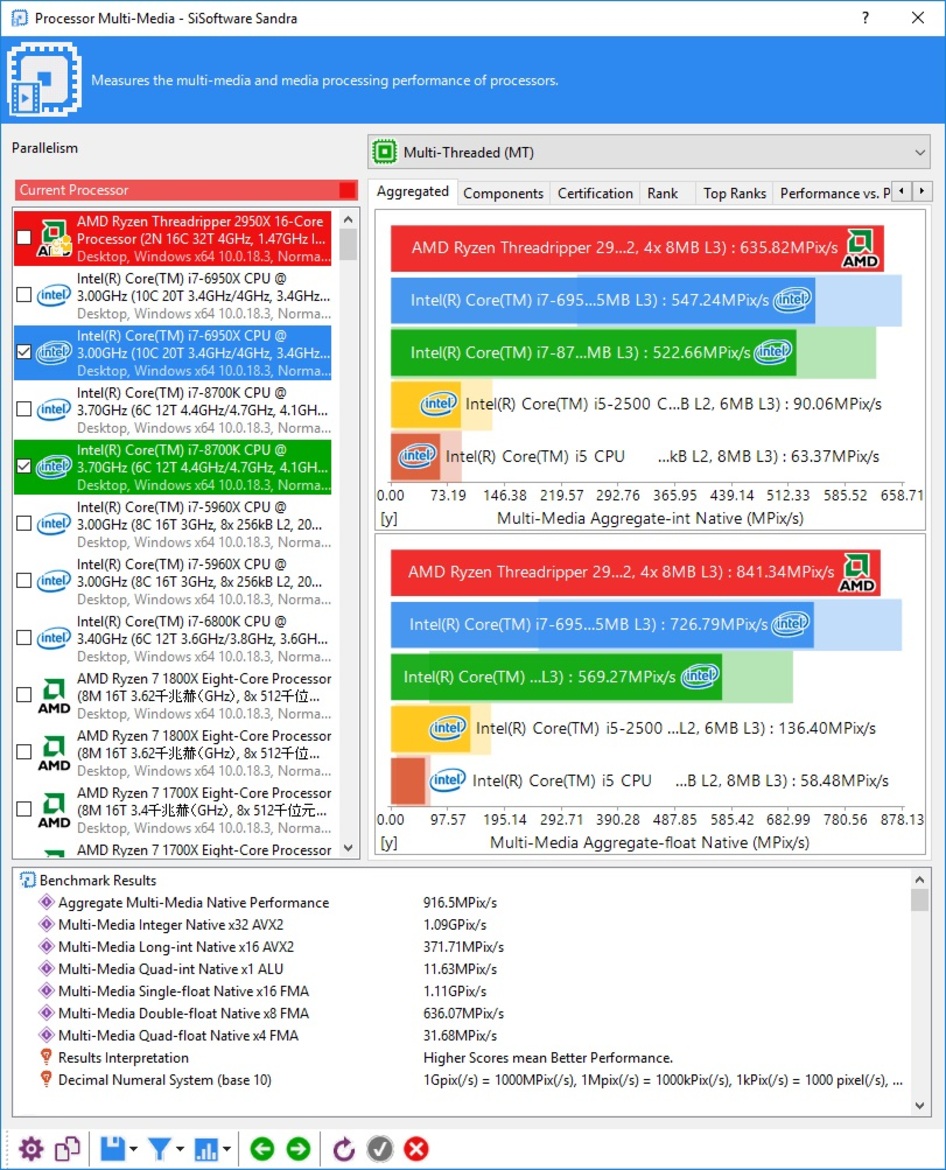Screen dimensions: 946x1170
Task: Click the red Current Processor color swatch
Action: 347,190
